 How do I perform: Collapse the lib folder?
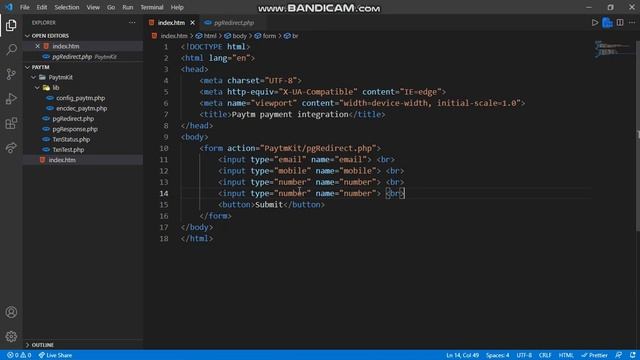[37, 88]
